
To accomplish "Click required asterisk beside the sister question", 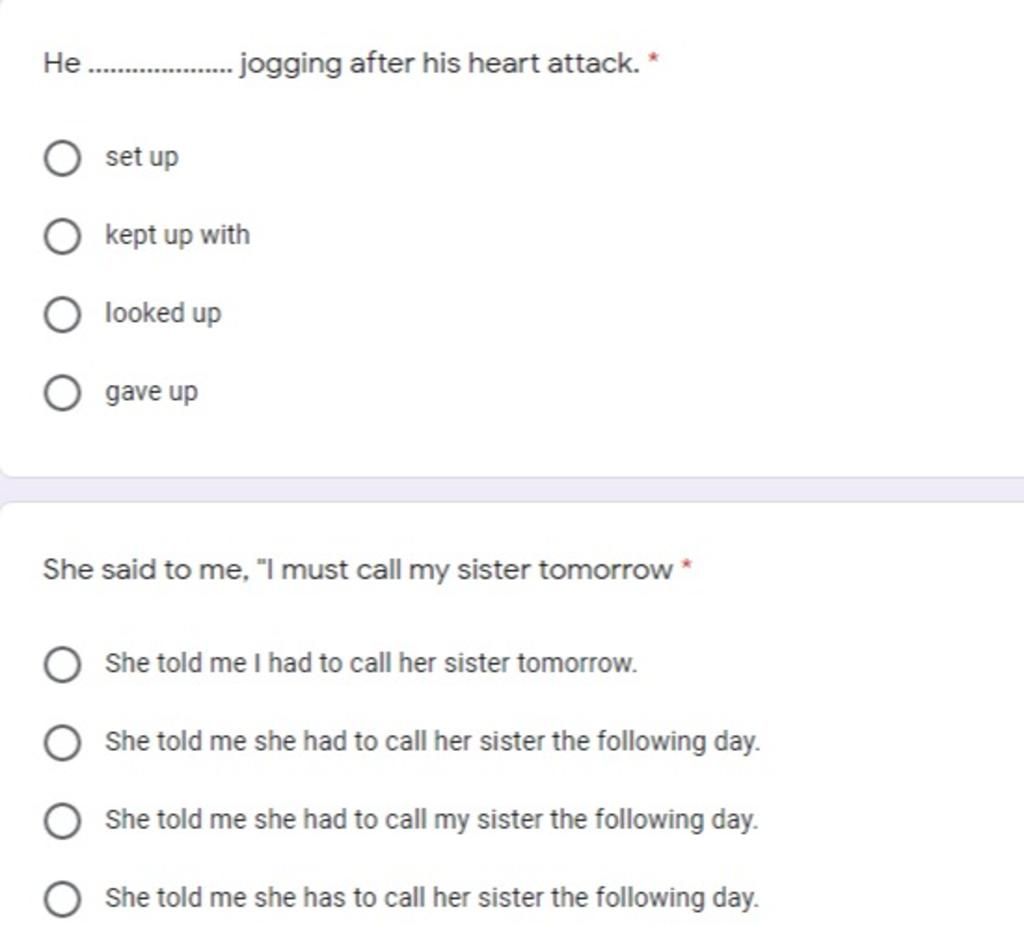I will 686,565.
